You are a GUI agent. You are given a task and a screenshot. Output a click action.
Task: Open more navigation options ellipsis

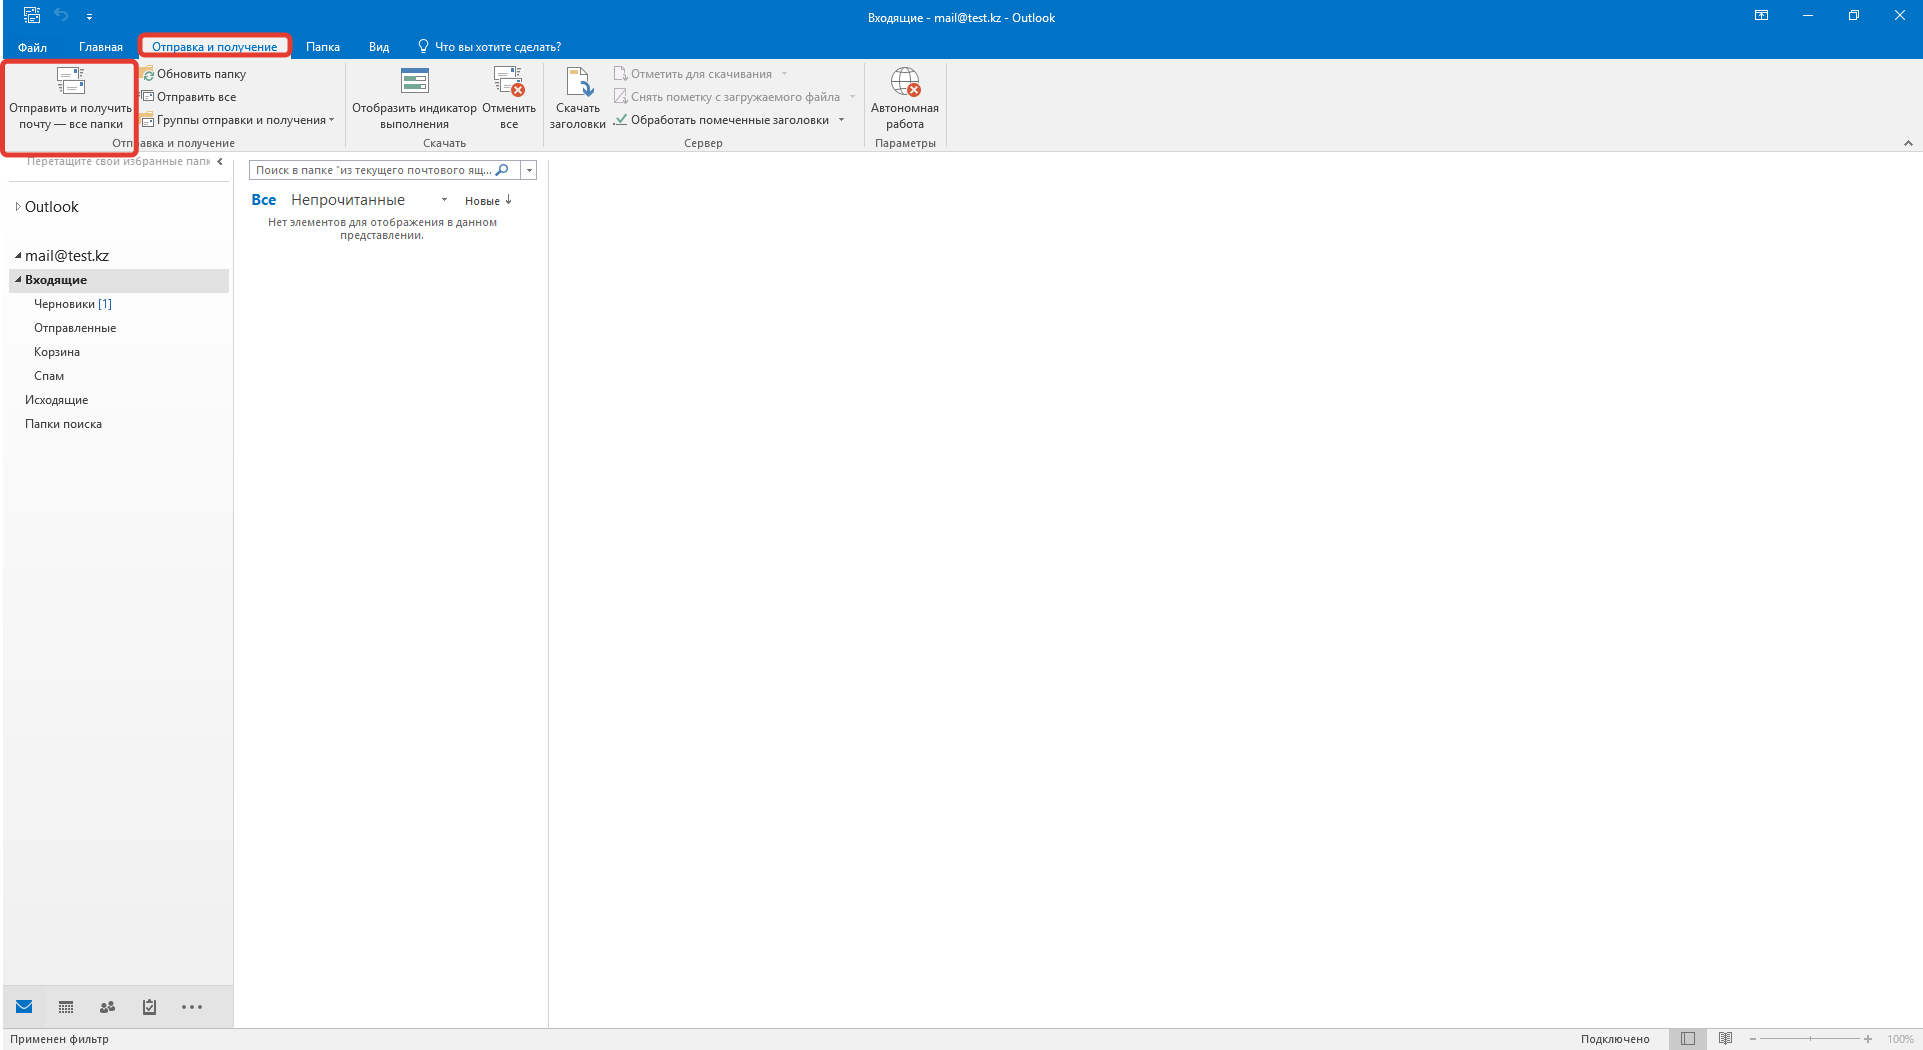click(192, 1007)
